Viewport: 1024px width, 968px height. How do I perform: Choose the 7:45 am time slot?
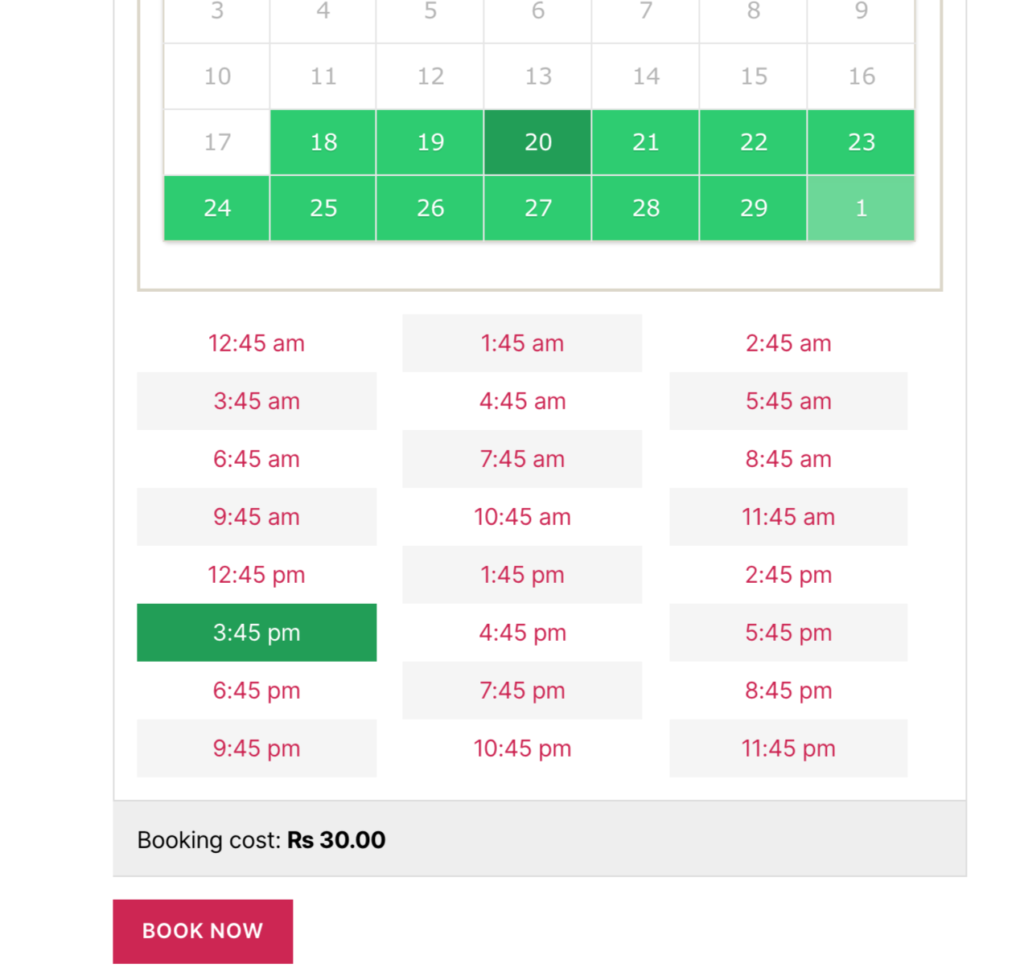point(522,459)
